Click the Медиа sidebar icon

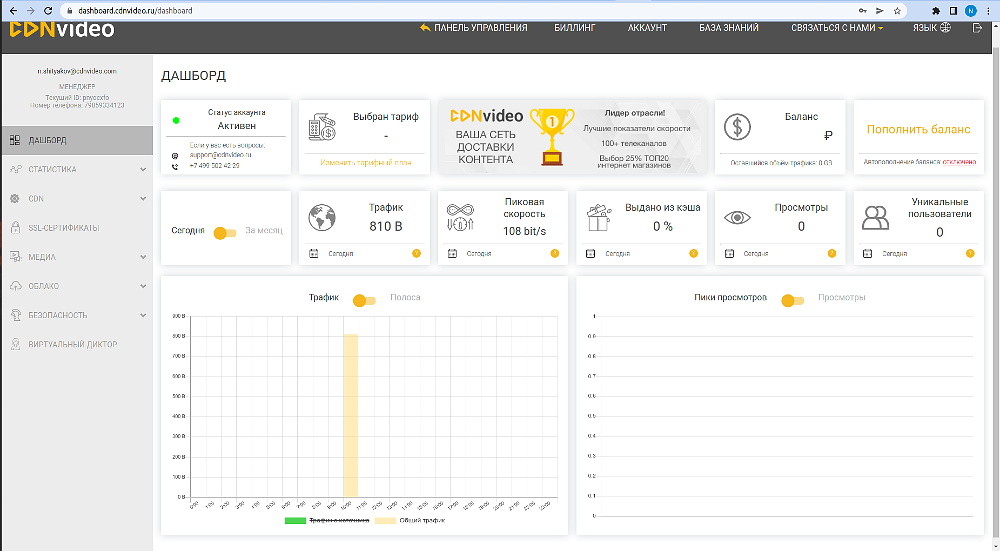click(x=16, y=257)
